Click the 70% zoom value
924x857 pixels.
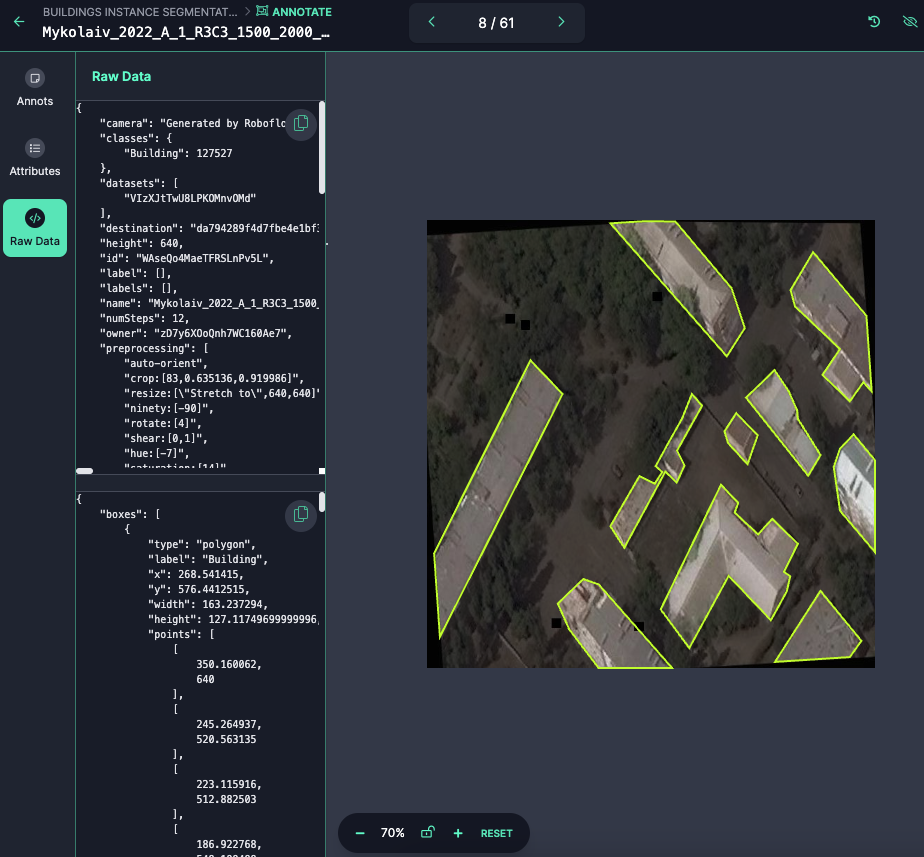point(392,833)
